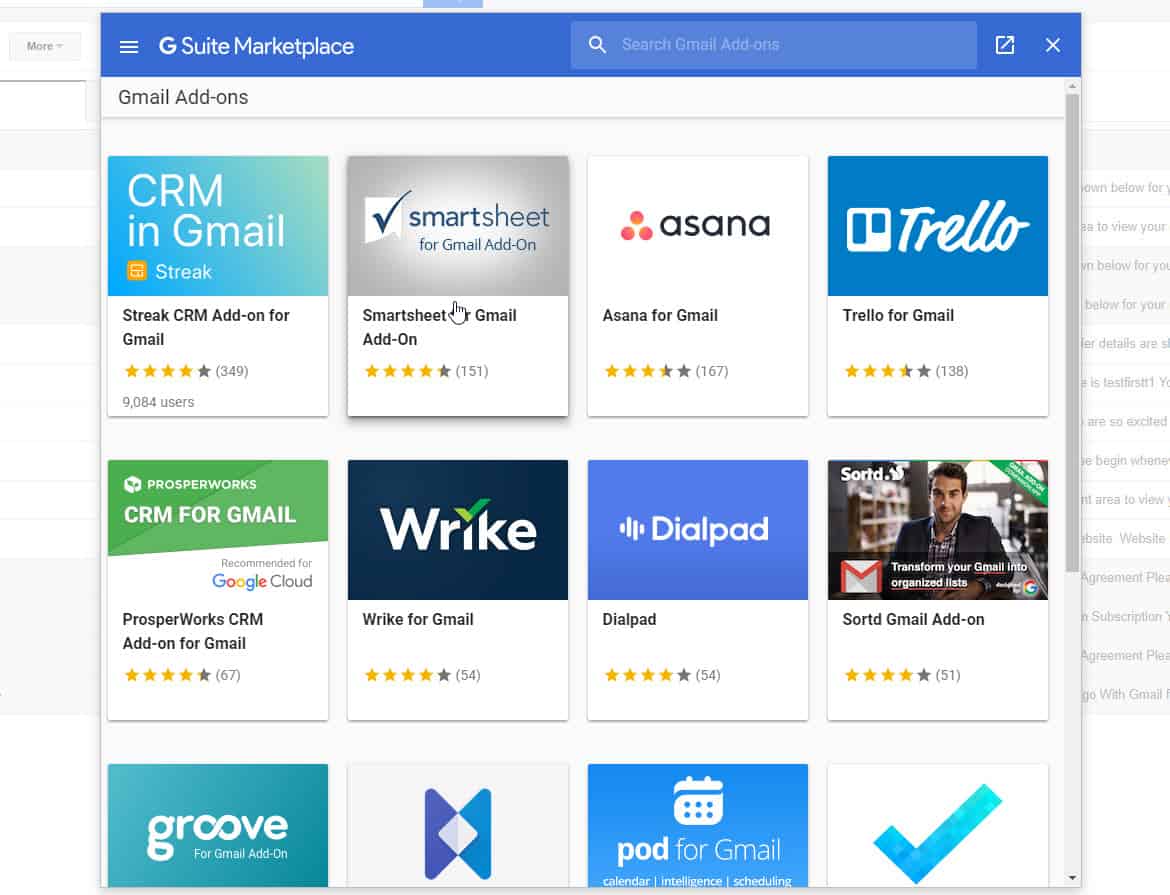The image size is (1170, 895).
Task: Open the Trello logo card image
Action: coord(938,226)
